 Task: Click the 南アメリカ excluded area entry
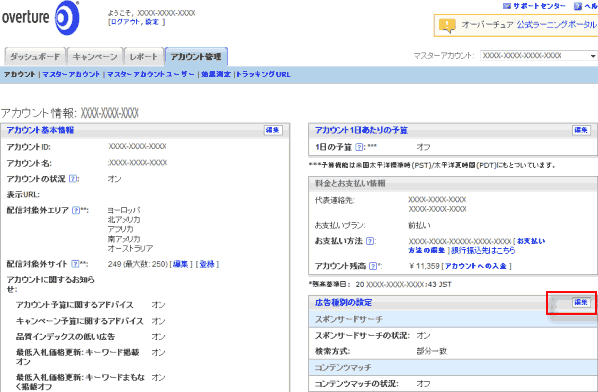tap(124, 239)
